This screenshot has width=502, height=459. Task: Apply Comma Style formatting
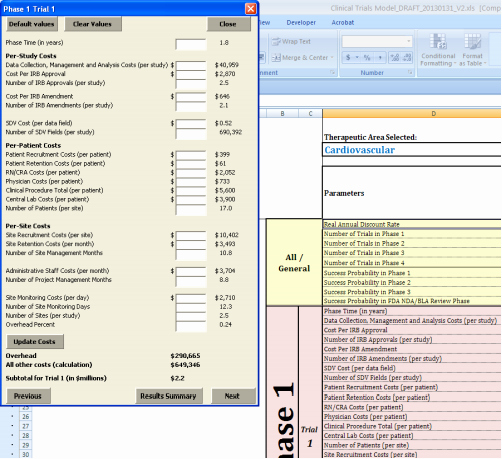[x=380, y=57]
